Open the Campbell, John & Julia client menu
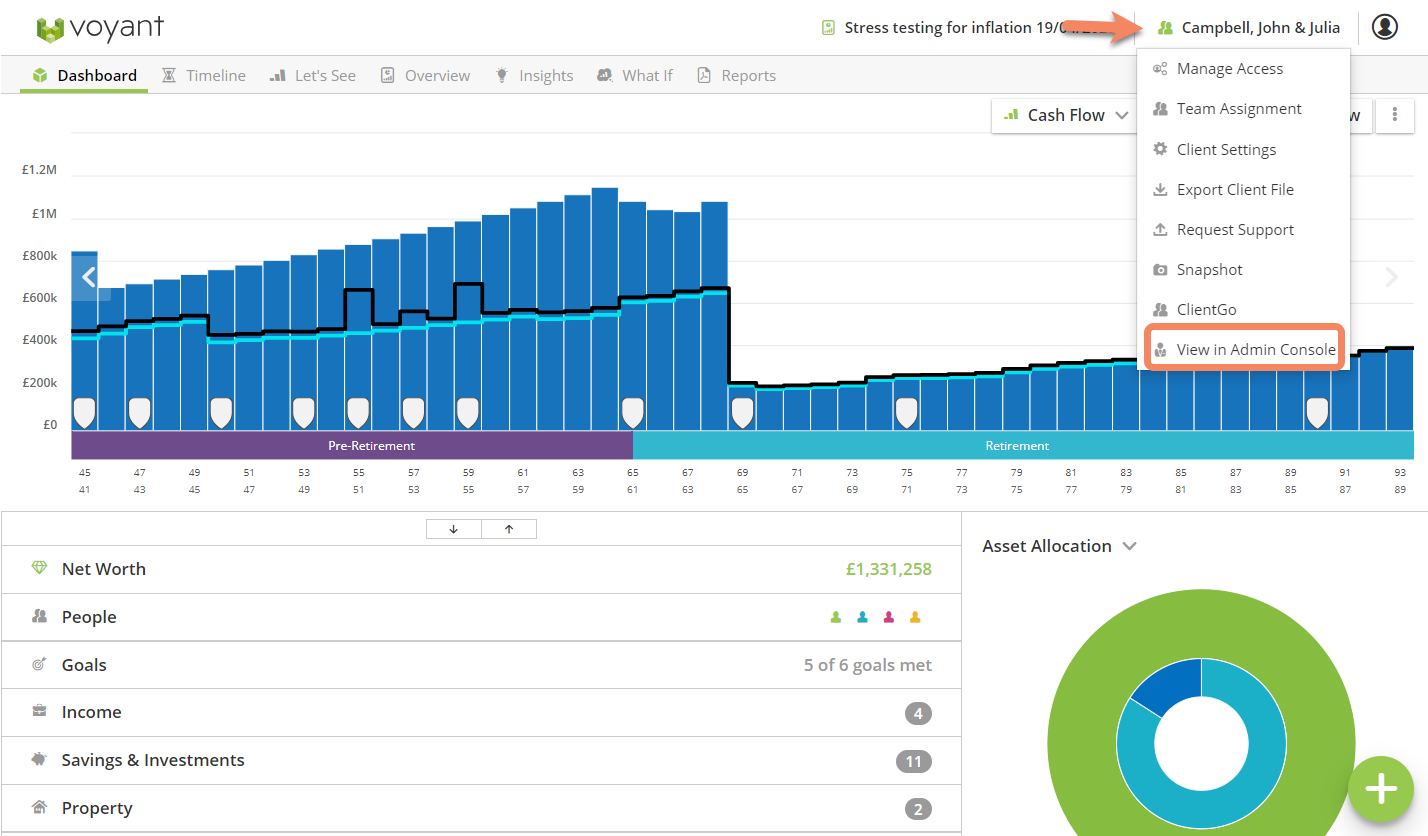The image size is (1428, 836). [x=1249, y=28]
